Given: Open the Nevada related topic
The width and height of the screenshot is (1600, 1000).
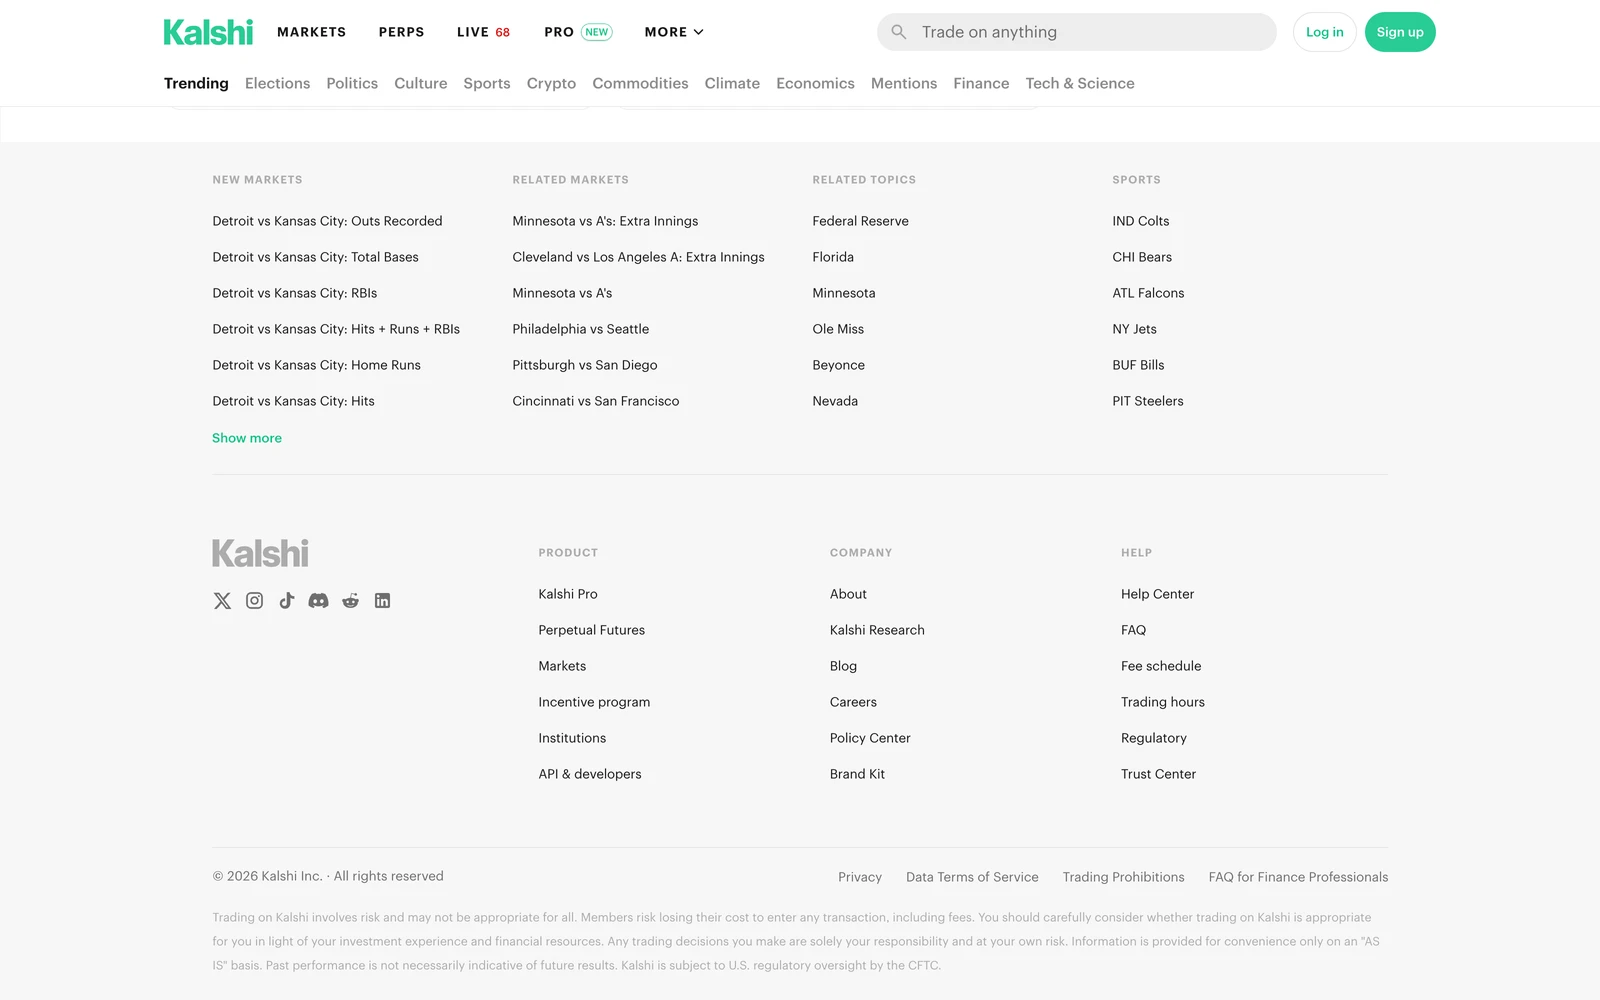Looking at the screenshot, I should (x=835, y=401).
